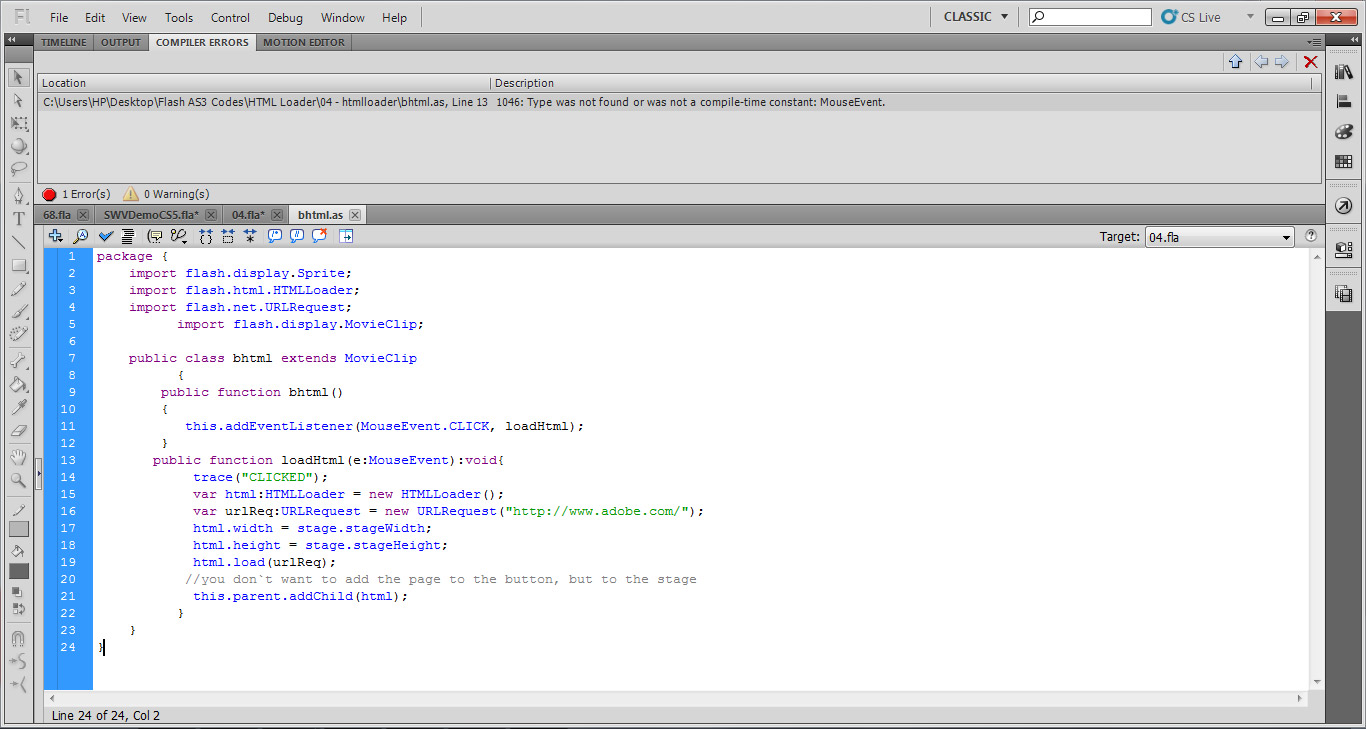Viewport: 1366px width, 729px height.
Task: Select the Paint Bucket tool
Action: click(19, 384)
